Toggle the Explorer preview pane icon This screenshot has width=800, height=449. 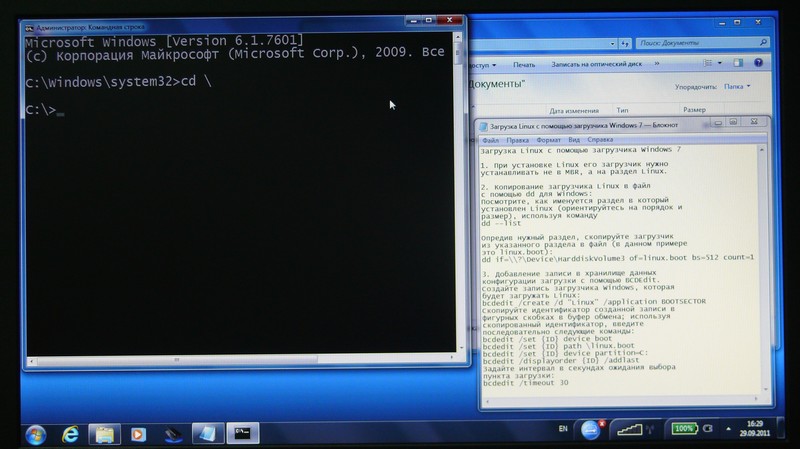coord(738,63)
